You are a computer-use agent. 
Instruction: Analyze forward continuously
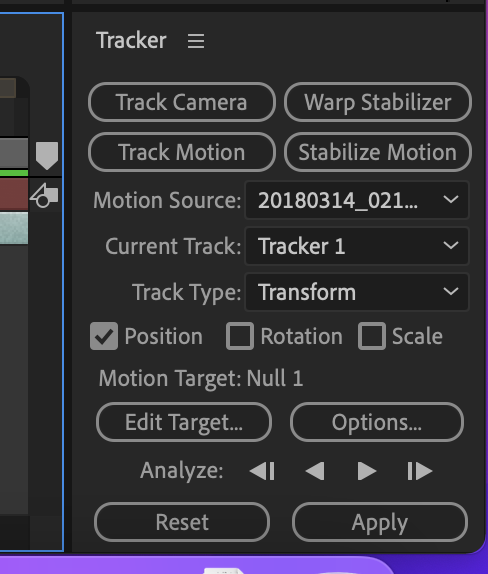(x=367, y=471)
